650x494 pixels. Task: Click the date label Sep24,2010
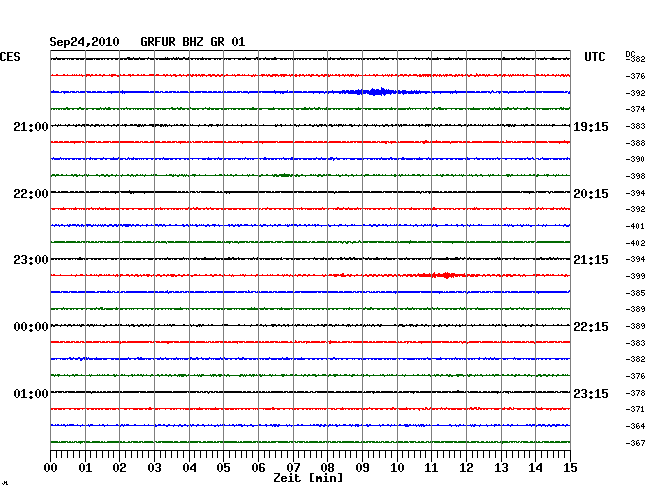point(84,42)
